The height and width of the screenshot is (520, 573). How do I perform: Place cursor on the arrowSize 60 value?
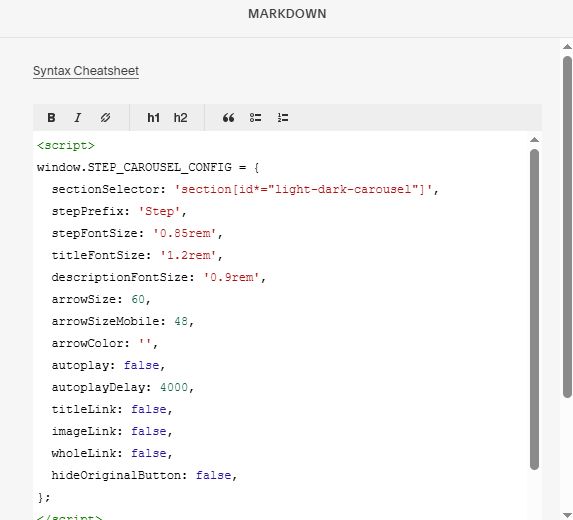coord(138,299)
